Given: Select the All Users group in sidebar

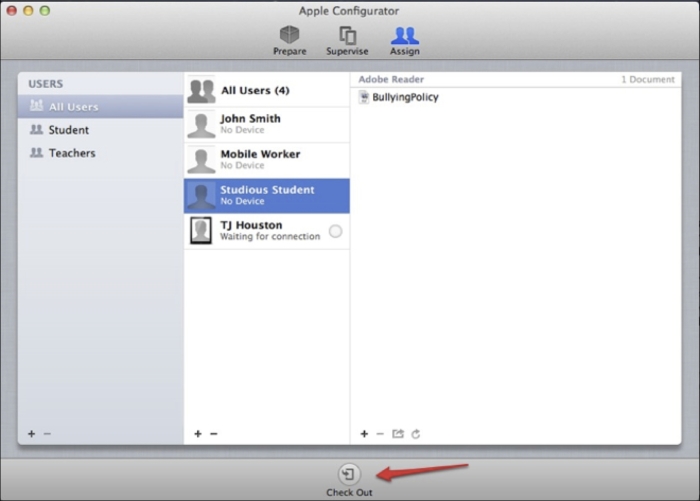Looking at the screenshot, I should (100, 106).
